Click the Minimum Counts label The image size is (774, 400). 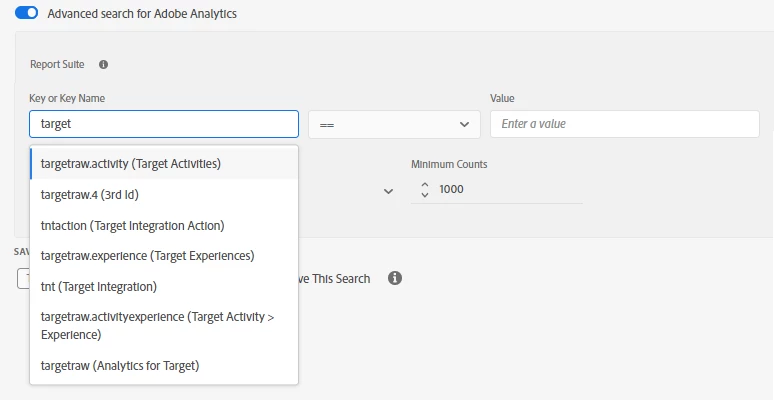point(449,164)
